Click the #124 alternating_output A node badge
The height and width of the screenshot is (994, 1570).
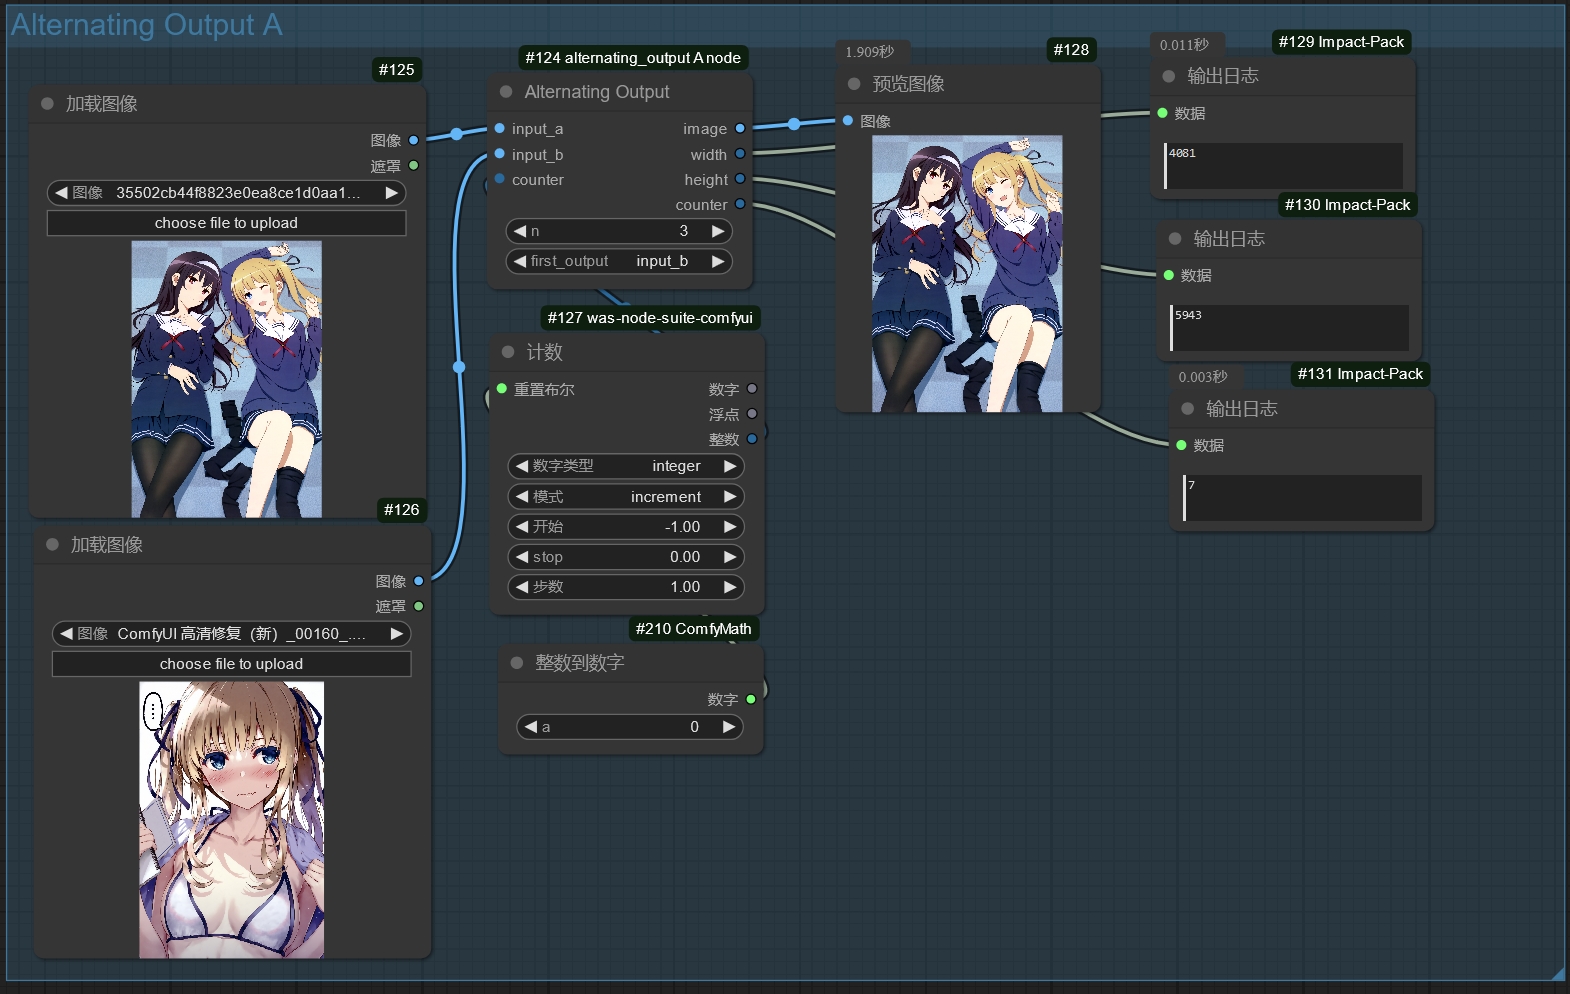click(x=633, y=58)
